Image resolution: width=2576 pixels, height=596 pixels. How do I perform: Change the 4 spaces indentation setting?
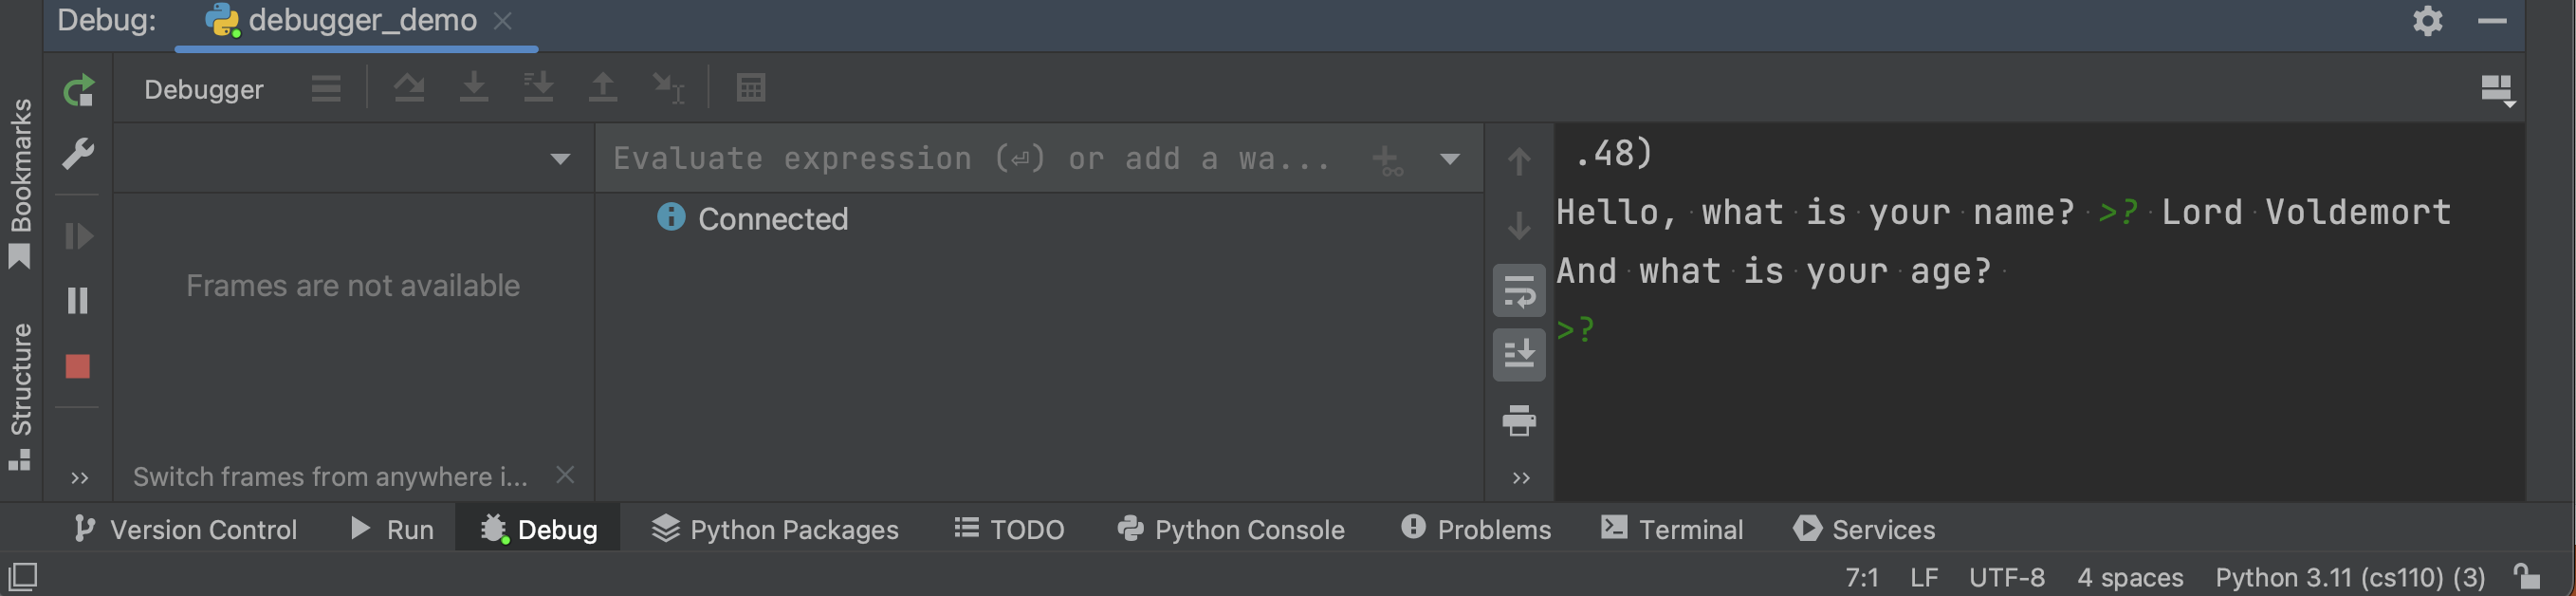[x=2130, y=577]
